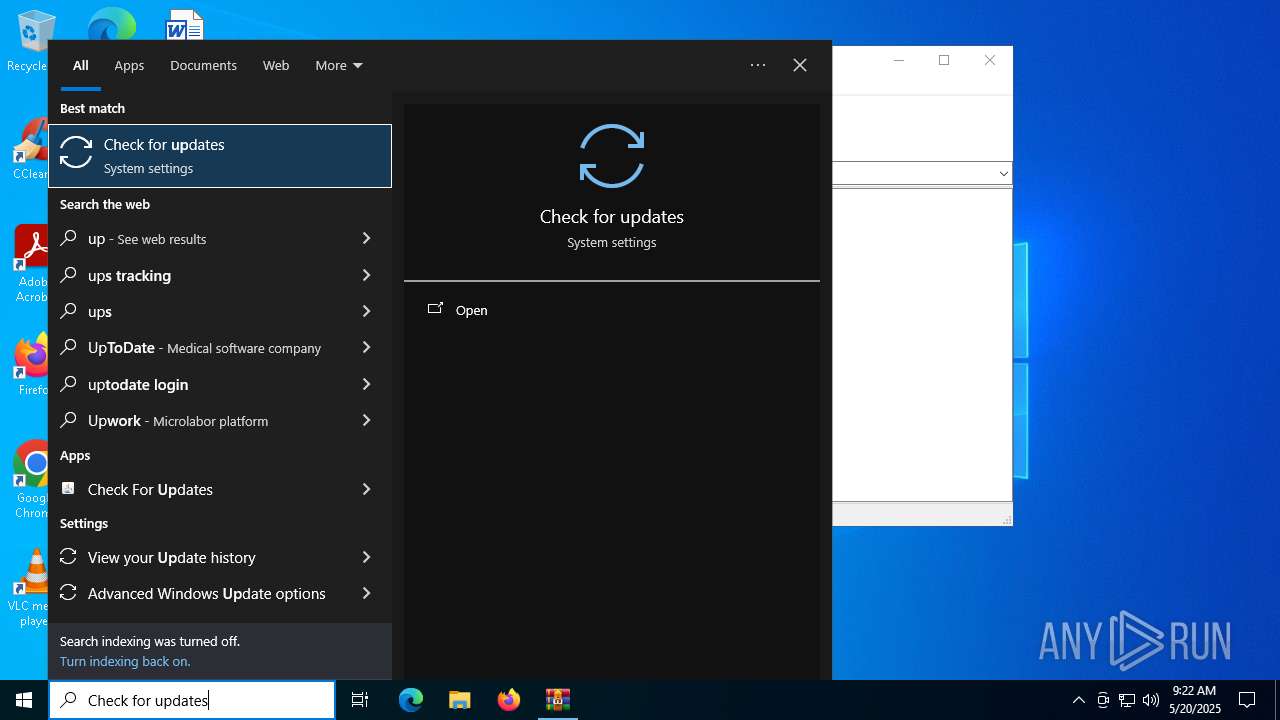Click the Check For Updates app icon
Screen dimensions: 1280x720
pos(69,489)
